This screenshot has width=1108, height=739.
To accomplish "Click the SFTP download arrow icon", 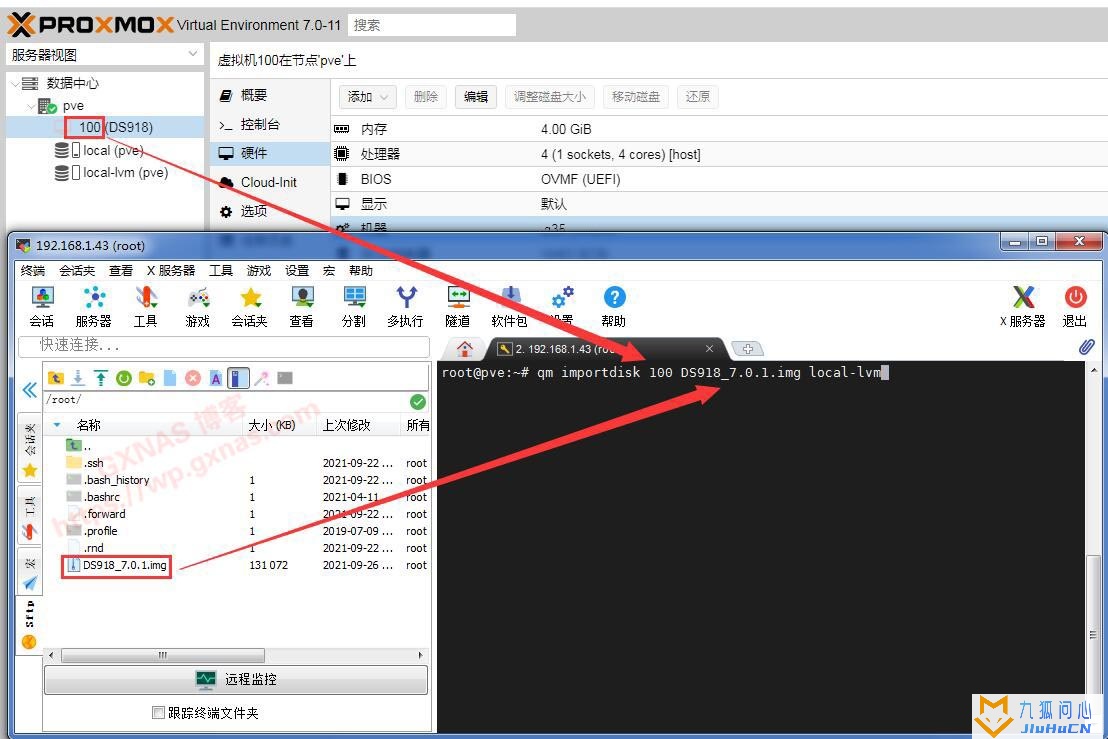I will (78, 378).
